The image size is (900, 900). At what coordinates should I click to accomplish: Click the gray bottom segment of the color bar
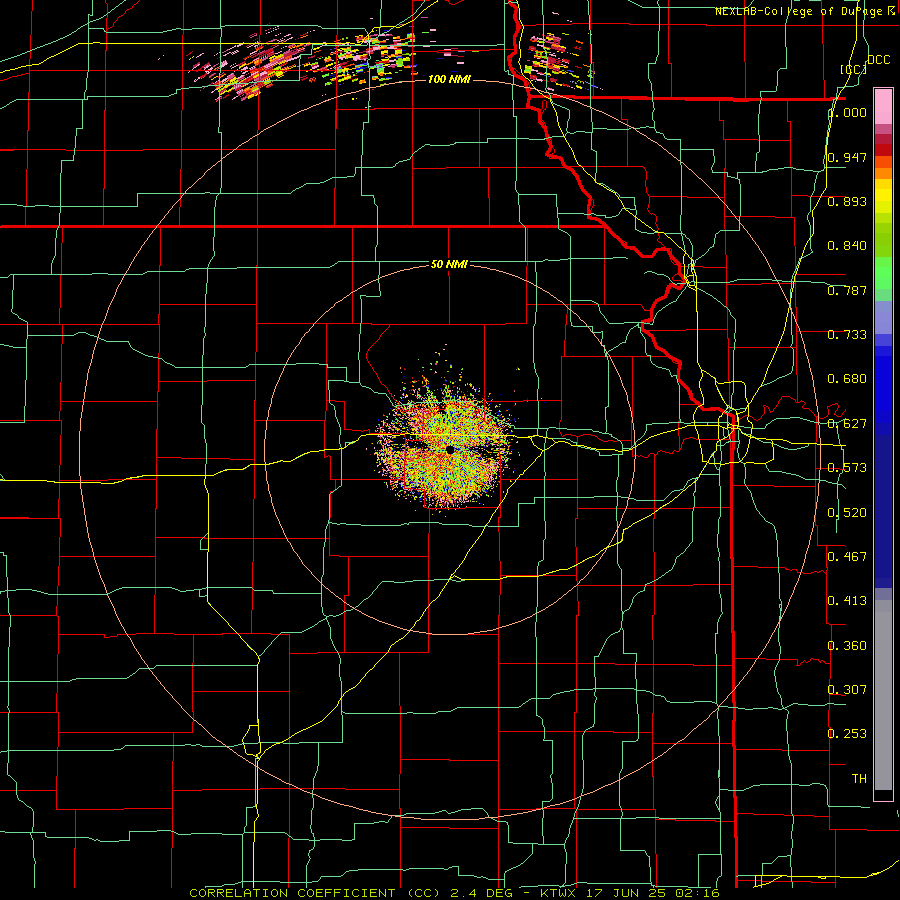pyautogui.click(x=883, y=695)
